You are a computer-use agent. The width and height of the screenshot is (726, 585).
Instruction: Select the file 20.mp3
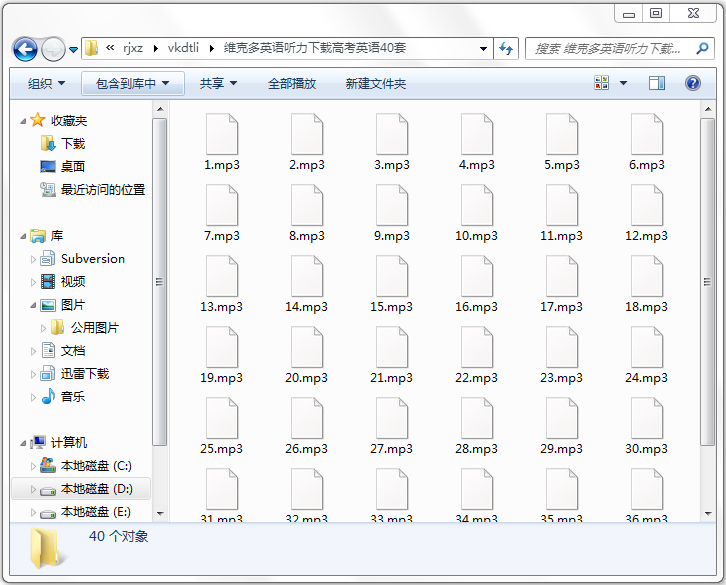[x=307, y=355]
